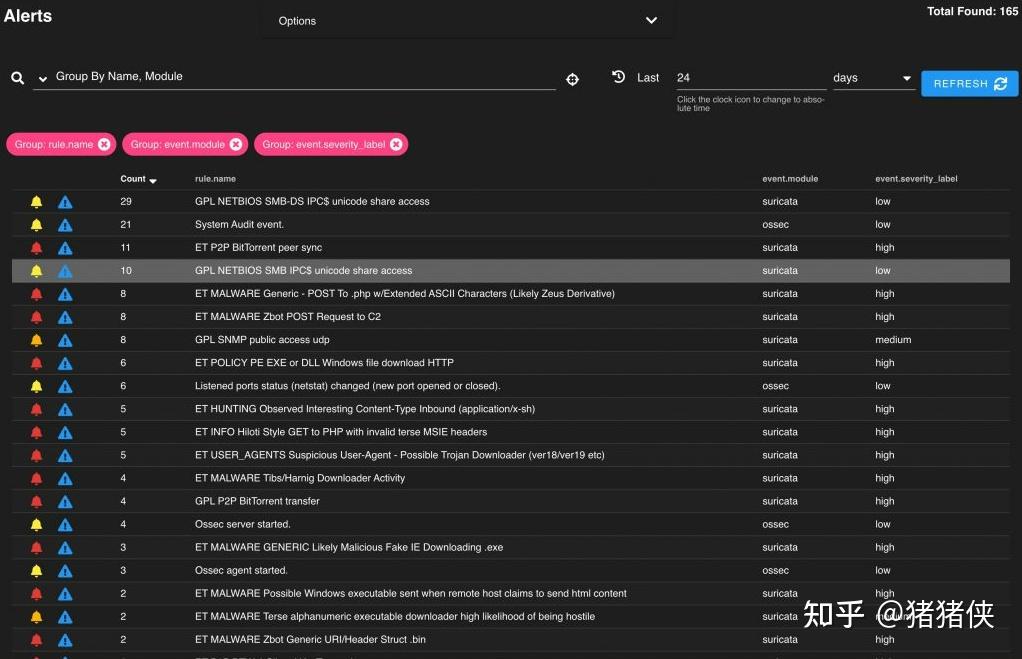Viewport: 1022px width, 659px height.
Task: Click red bell for ET P2P BitTorrent peer sync
Action: tap(36, 248)
